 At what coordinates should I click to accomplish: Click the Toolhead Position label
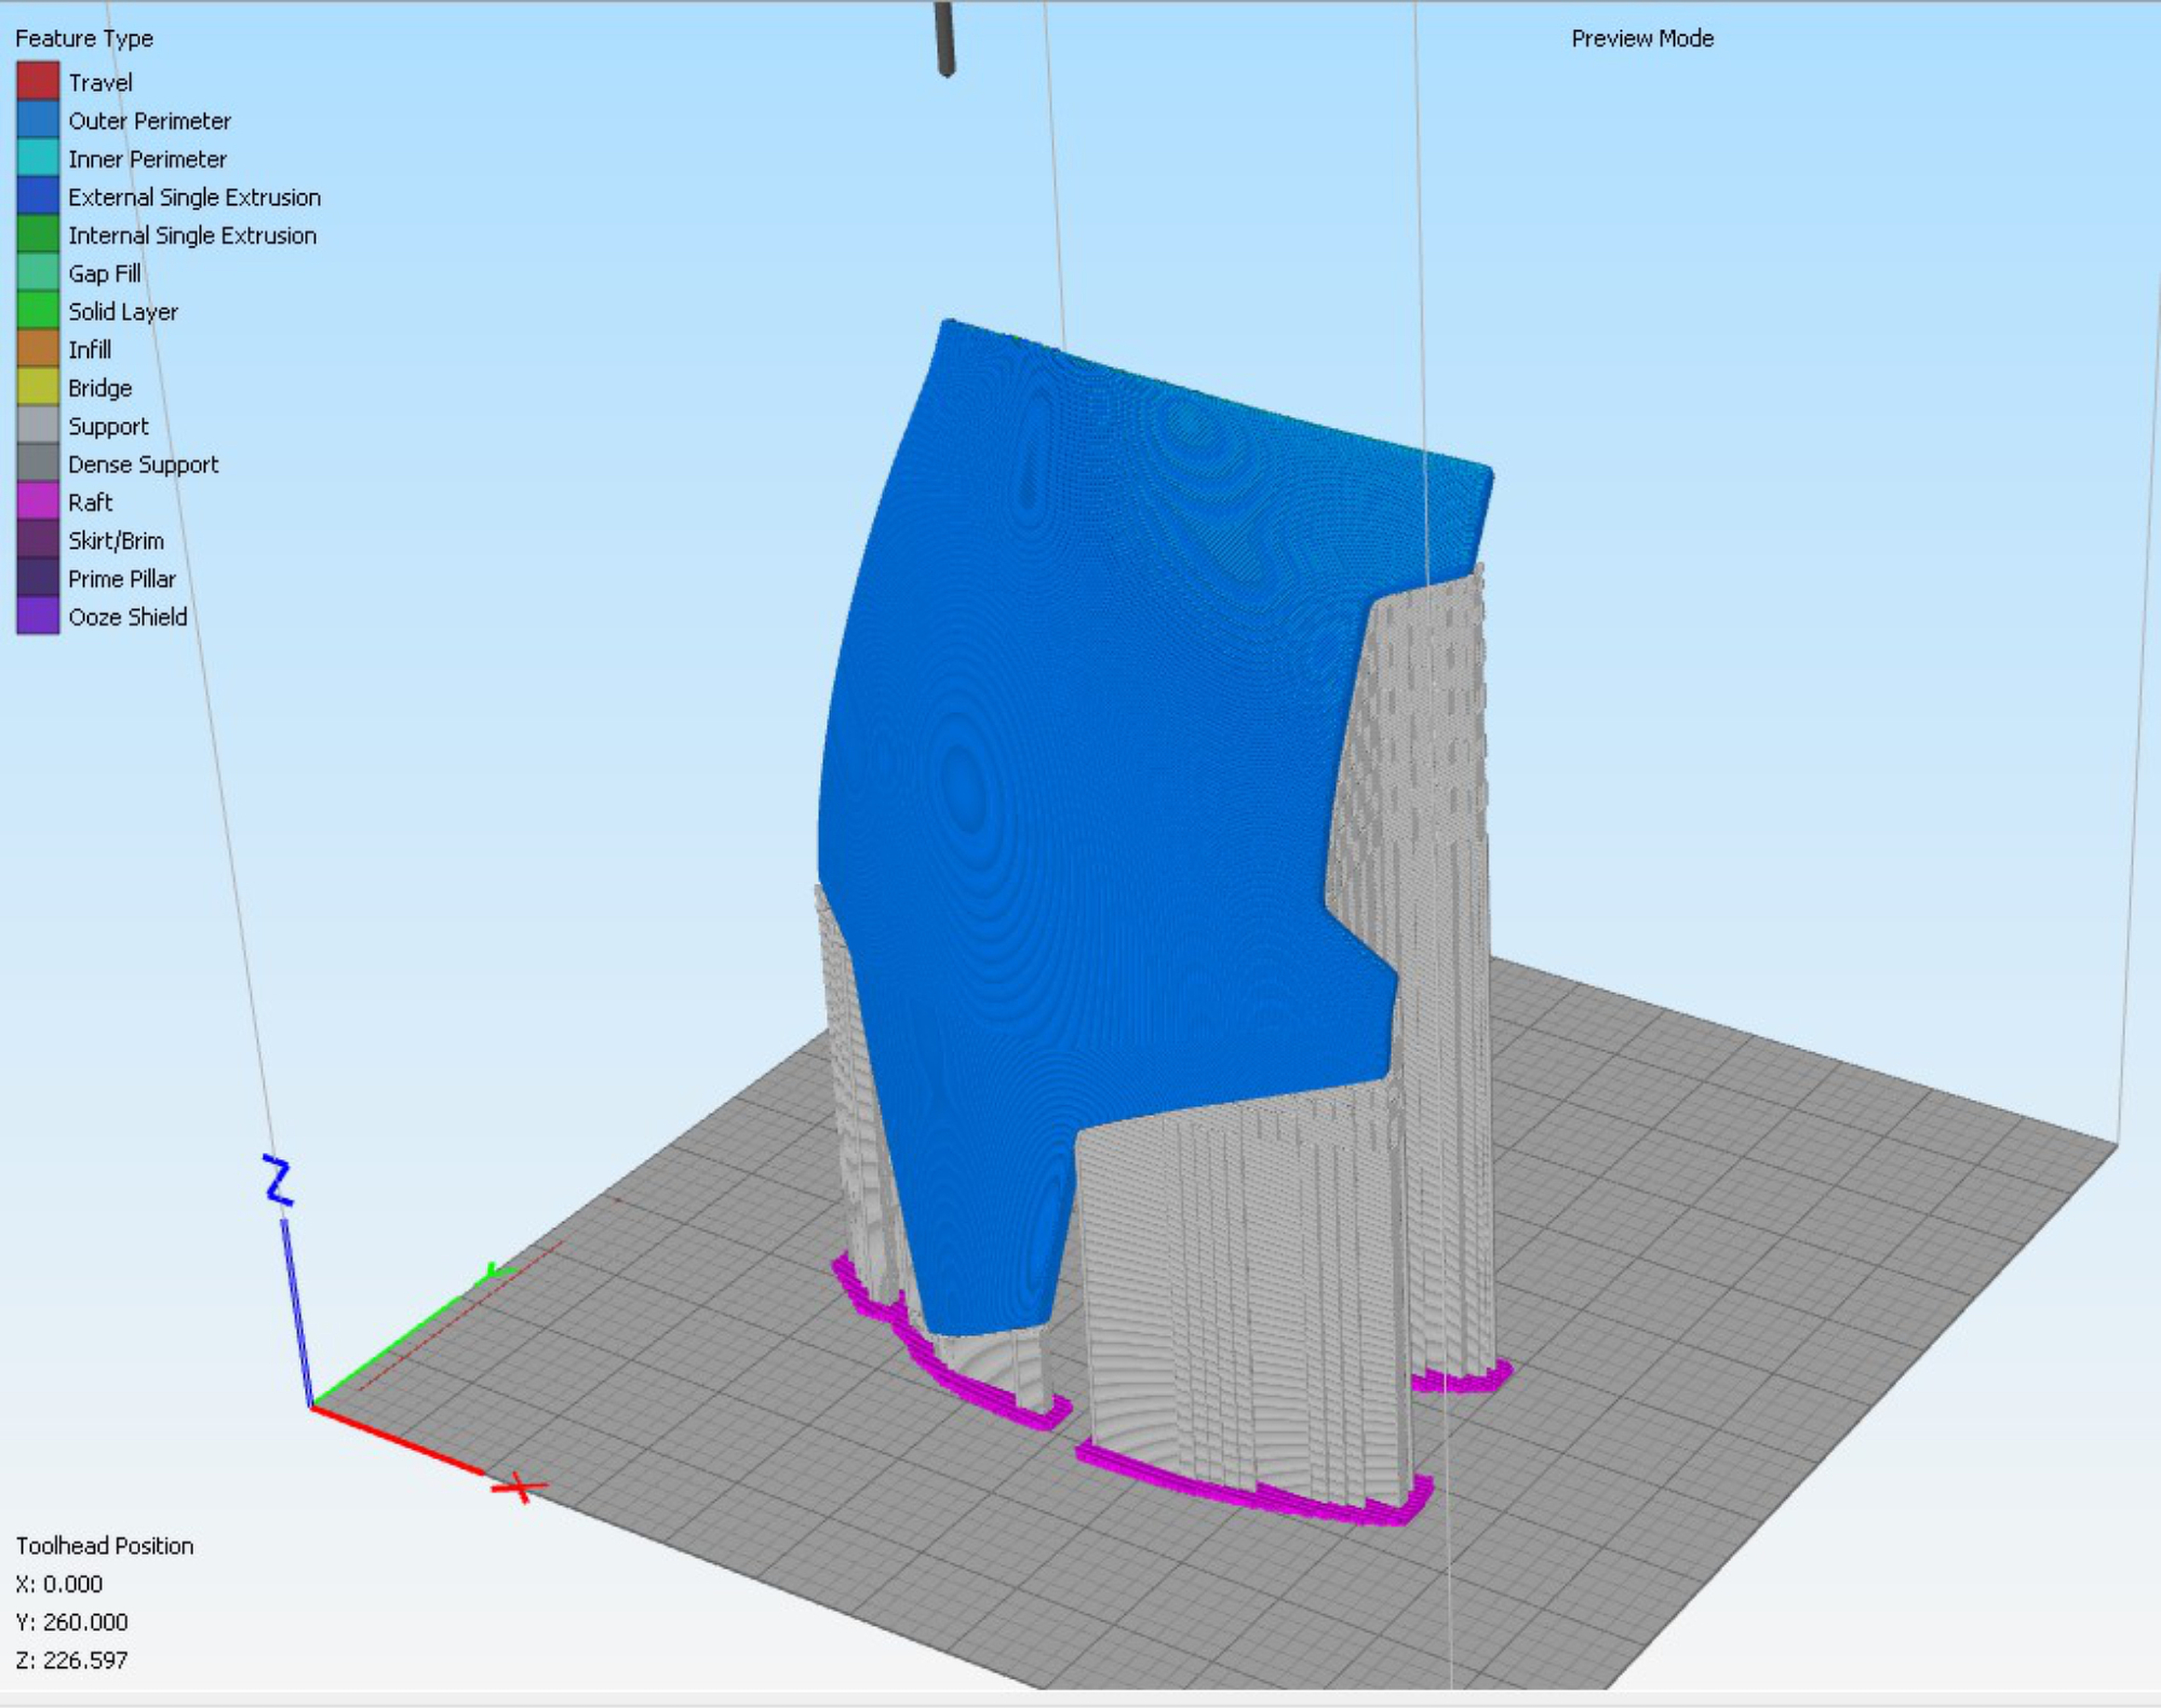pos(104,1546)
